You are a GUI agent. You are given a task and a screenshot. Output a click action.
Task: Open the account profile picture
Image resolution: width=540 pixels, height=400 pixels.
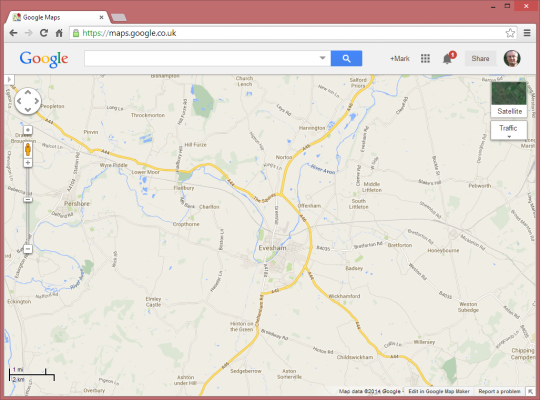[x=512, y=59]
